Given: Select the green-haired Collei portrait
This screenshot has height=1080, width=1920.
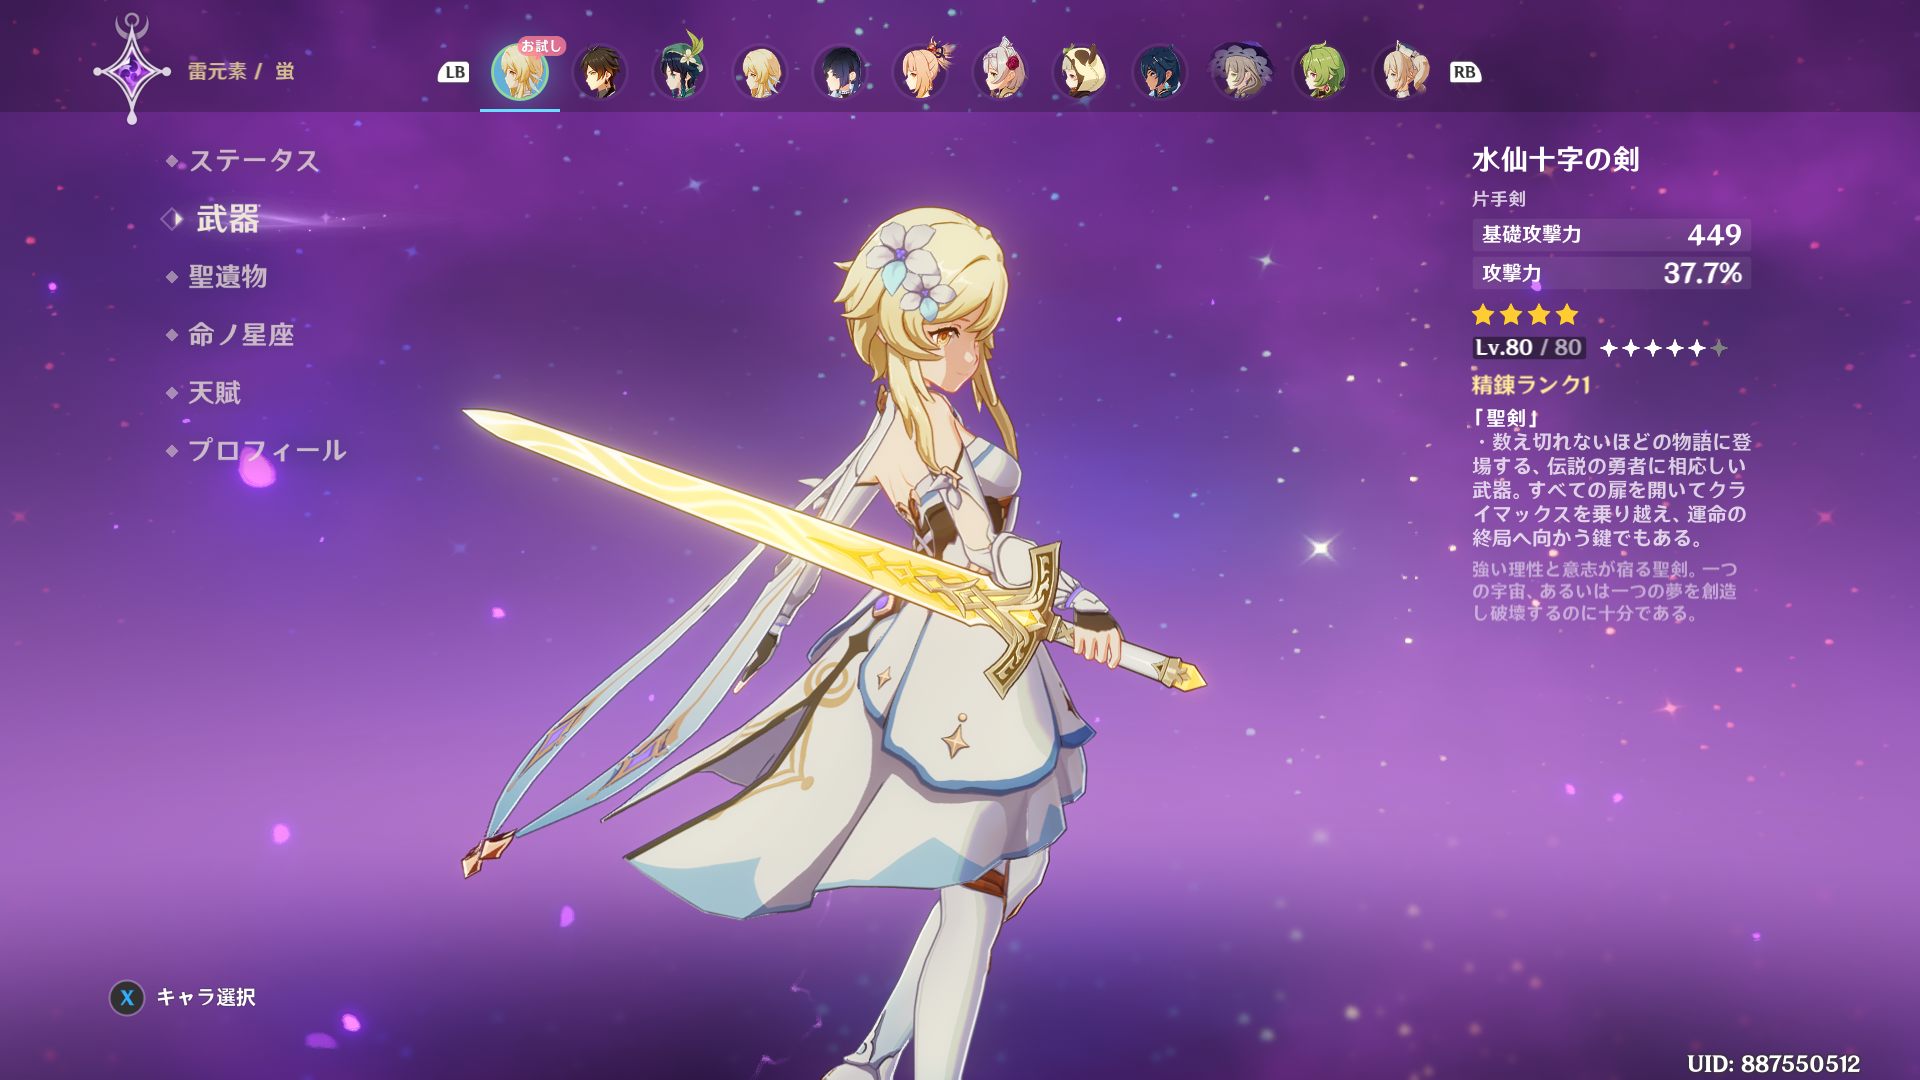Looking at the screenshot, I should (x=1320, y=72).
